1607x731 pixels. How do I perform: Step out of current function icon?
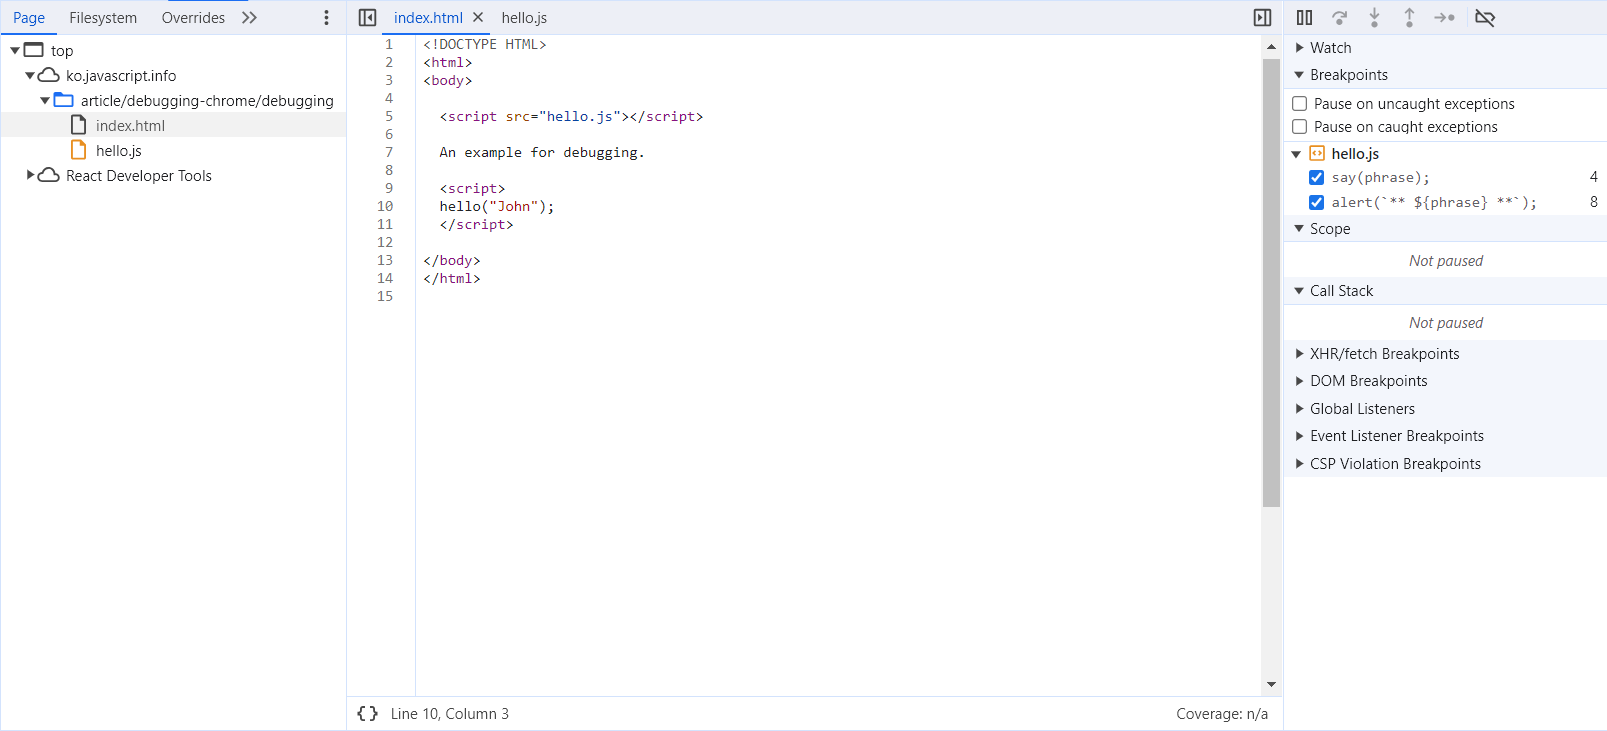[1409, 18]
